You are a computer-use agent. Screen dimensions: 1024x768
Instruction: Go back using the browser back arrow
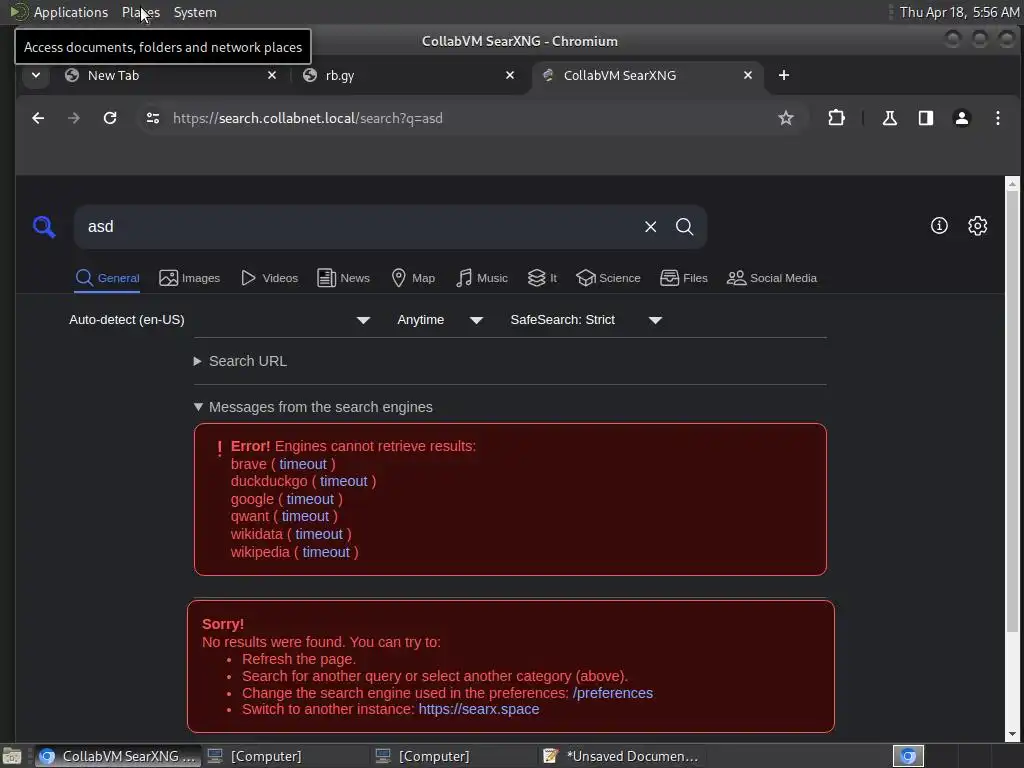coord(38,118)
